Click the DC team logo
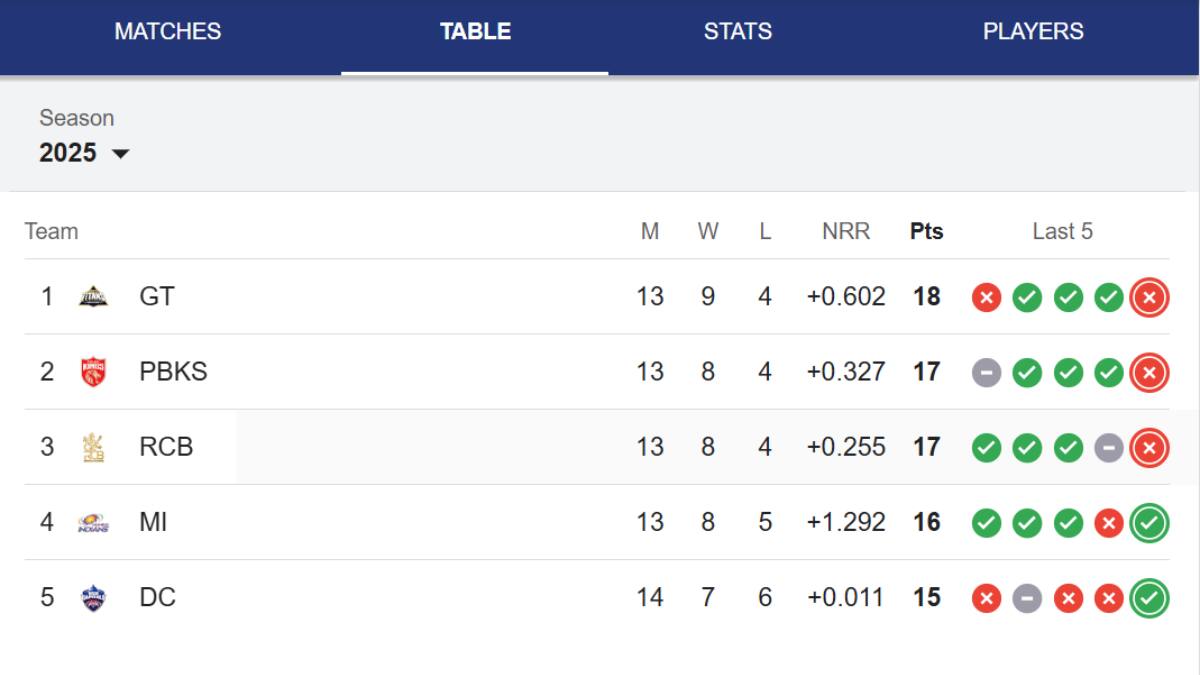This screenshot has height=675, width=1200. (x=93, y=598)
